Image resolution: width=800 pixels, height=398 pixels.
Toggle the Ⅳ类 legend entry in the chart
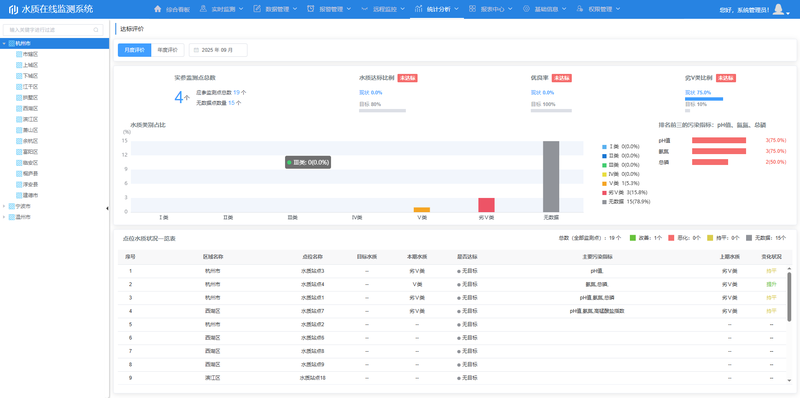pyautogui.click(x=621, y=174)
